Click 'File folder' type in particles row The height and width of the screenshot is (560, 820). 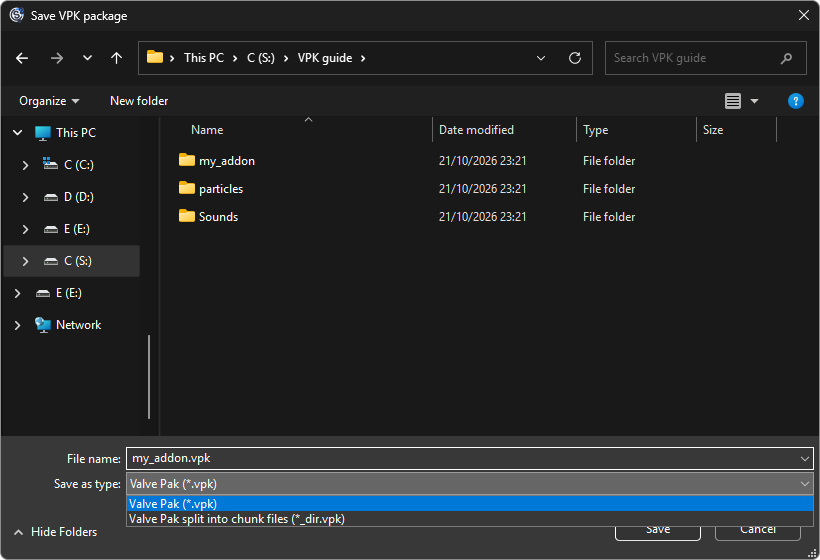(x=609, y=189)
